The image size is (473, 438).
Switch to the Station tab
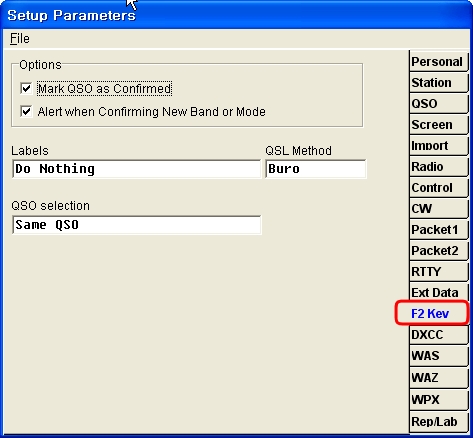[x=439, y=82]
